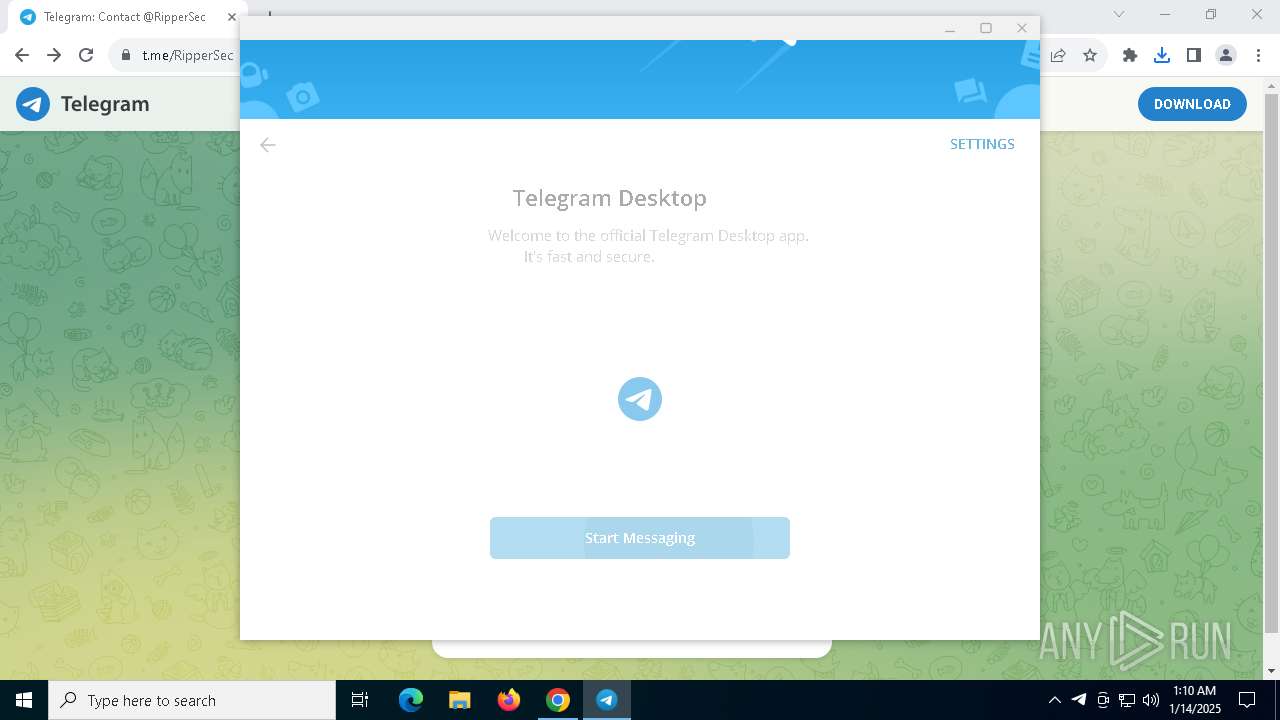Click the Type here to search box
Viewport: 1280px width, 720px height.
click(192, 700)
